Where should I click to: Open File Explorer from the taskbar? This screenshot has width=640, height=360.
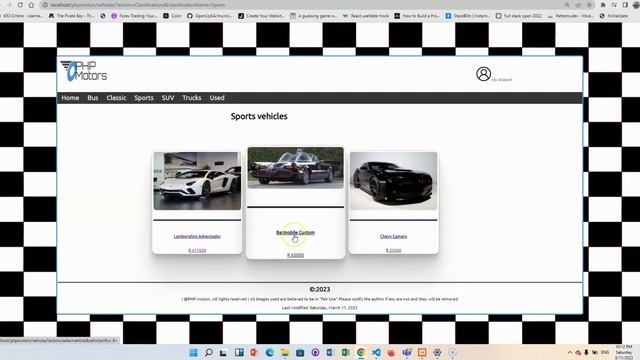[x=284, y=352]
